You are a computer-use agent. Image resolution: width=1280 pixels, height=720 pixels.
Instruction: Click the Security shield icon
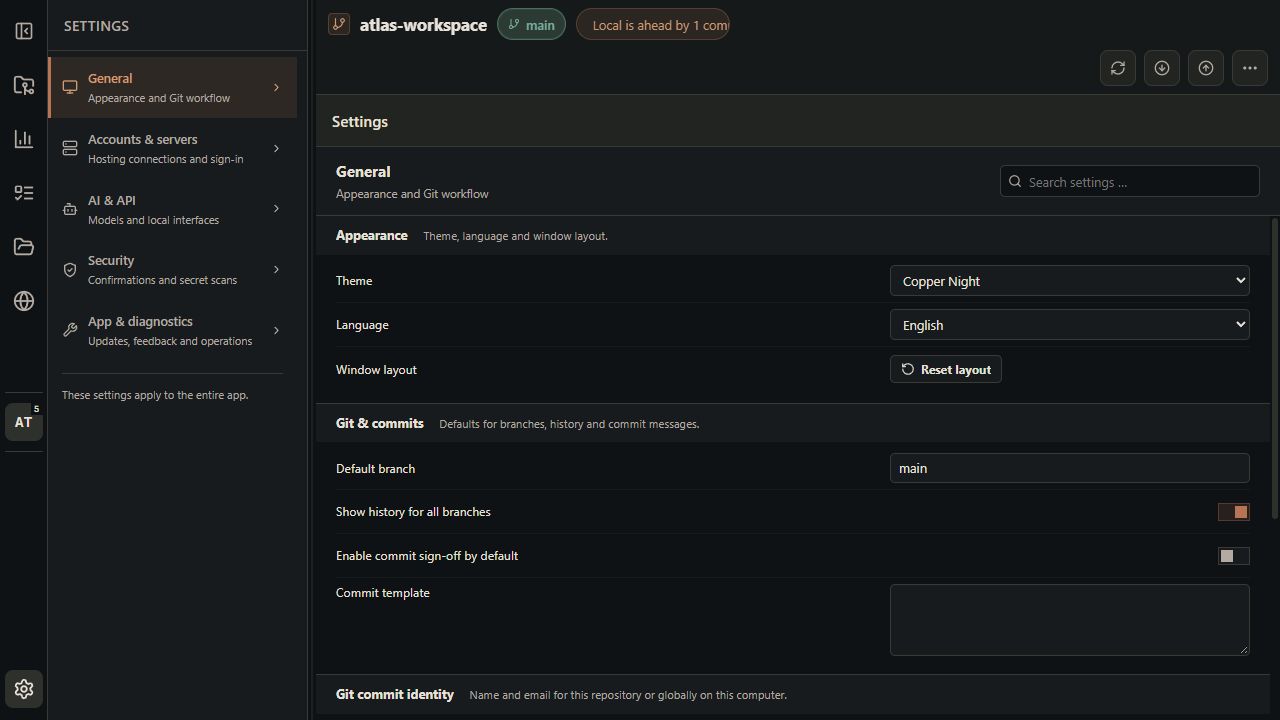tap(70, 270)
